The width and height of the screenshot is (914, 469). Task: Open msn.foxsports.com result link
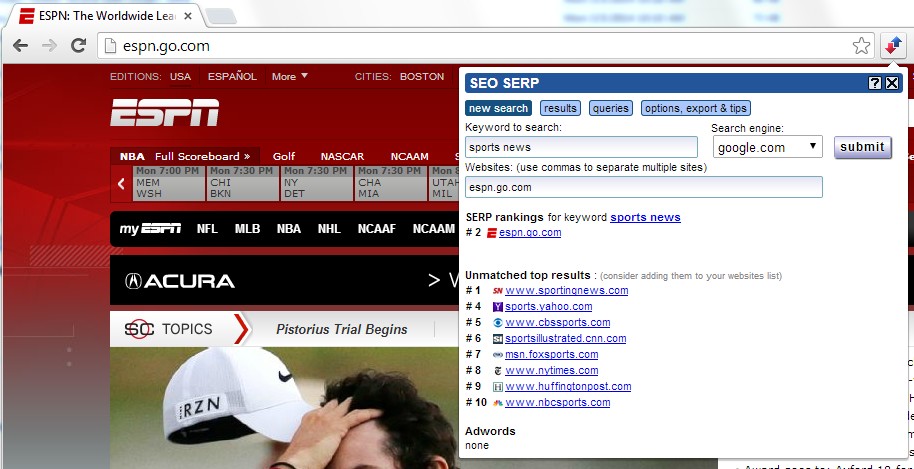point(551,354)
